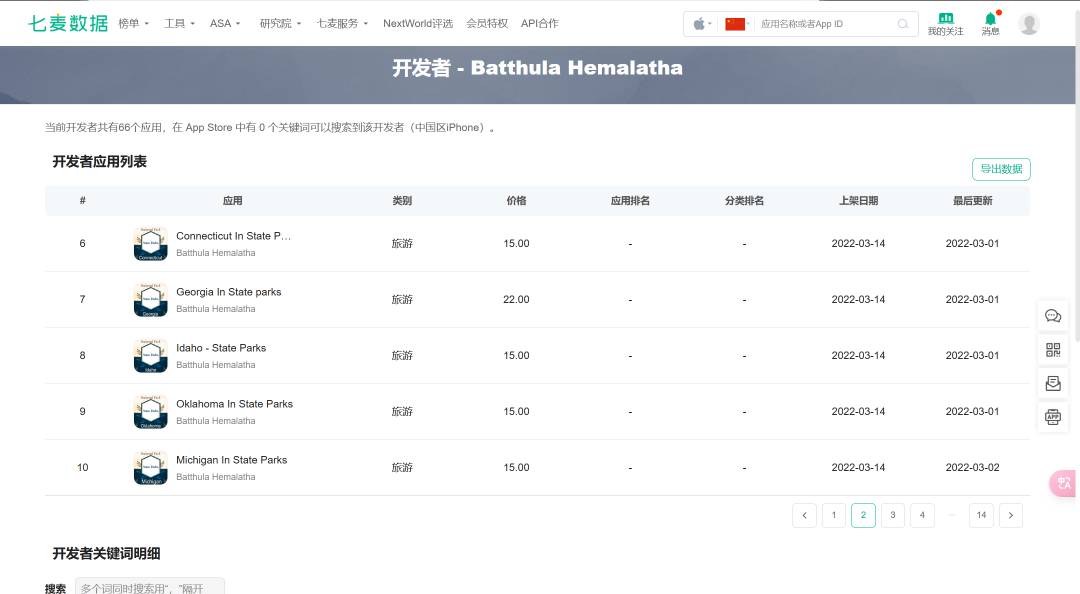Expand the ASA menu
1080x594 pixels.
tap(225, 23)
